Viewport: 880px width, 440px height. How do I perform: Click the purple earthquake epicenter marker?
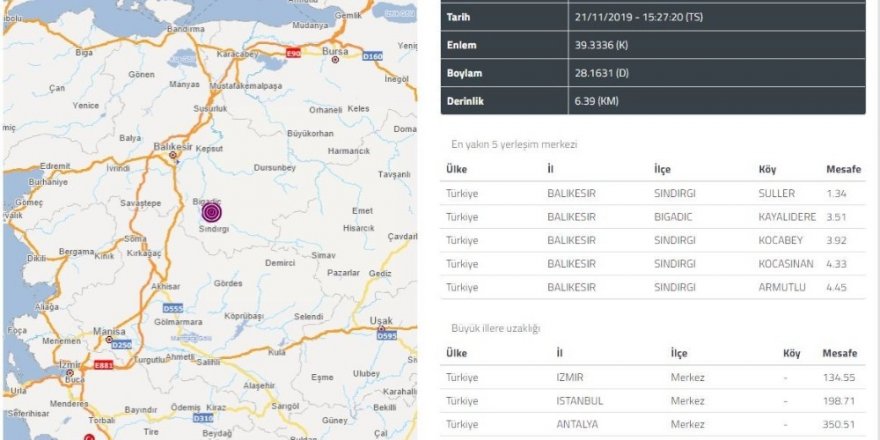pos(211,212)
